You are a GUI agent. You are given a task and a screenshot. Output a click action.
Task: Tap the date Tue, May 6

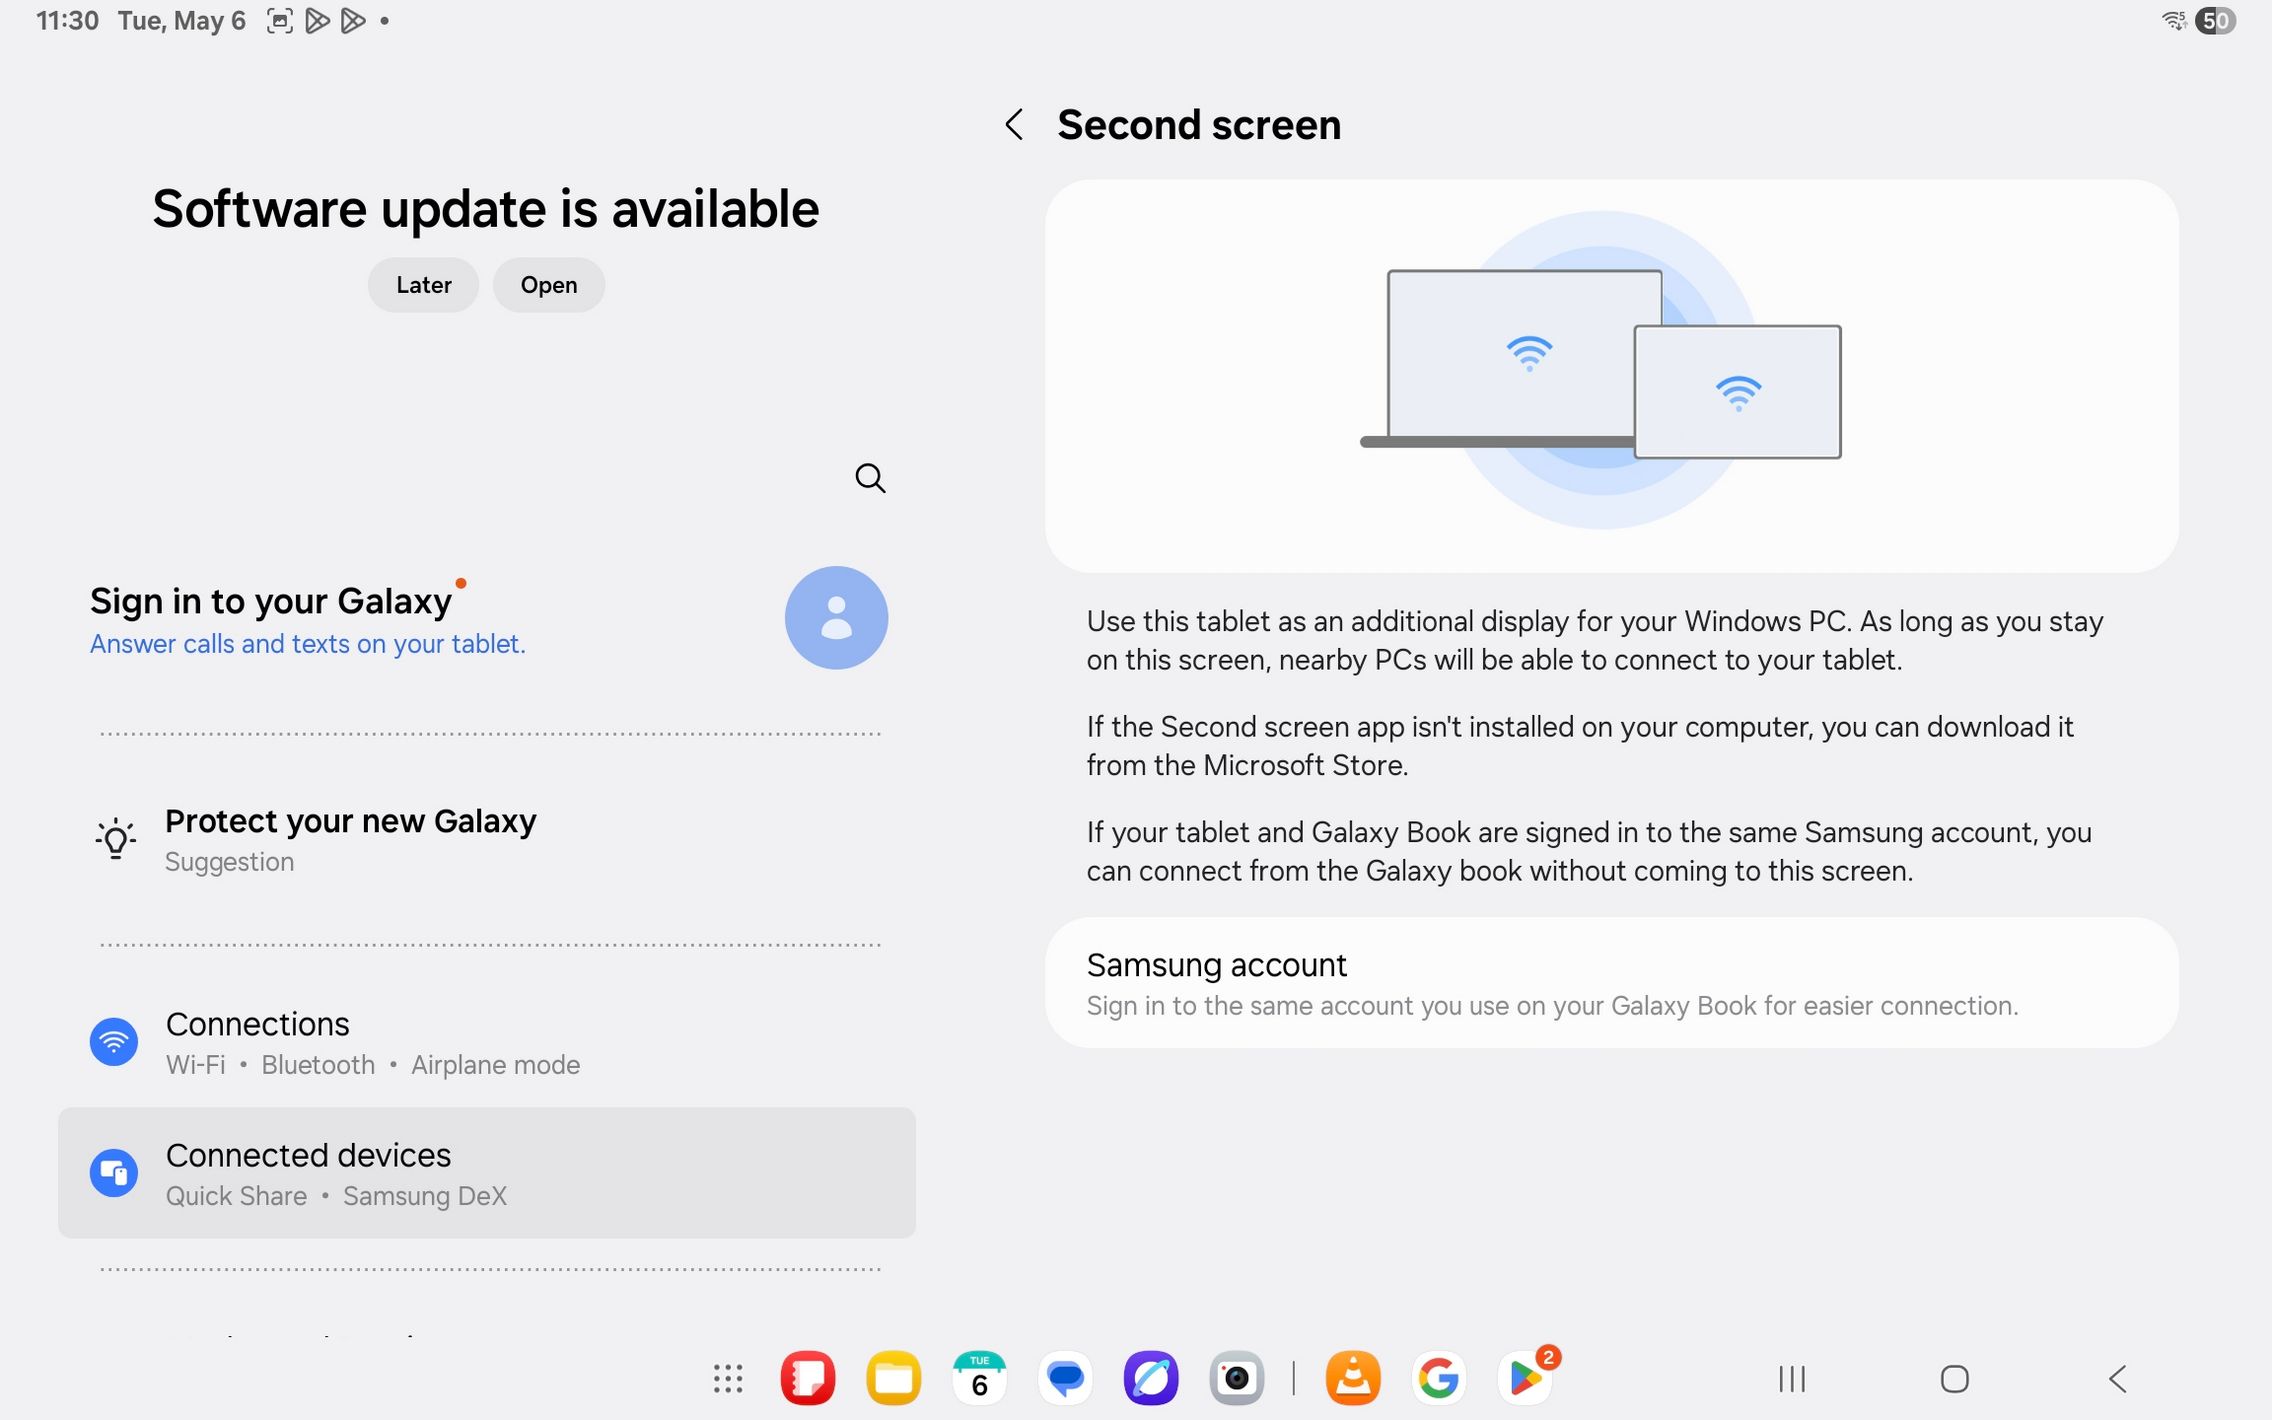(181, 20)
